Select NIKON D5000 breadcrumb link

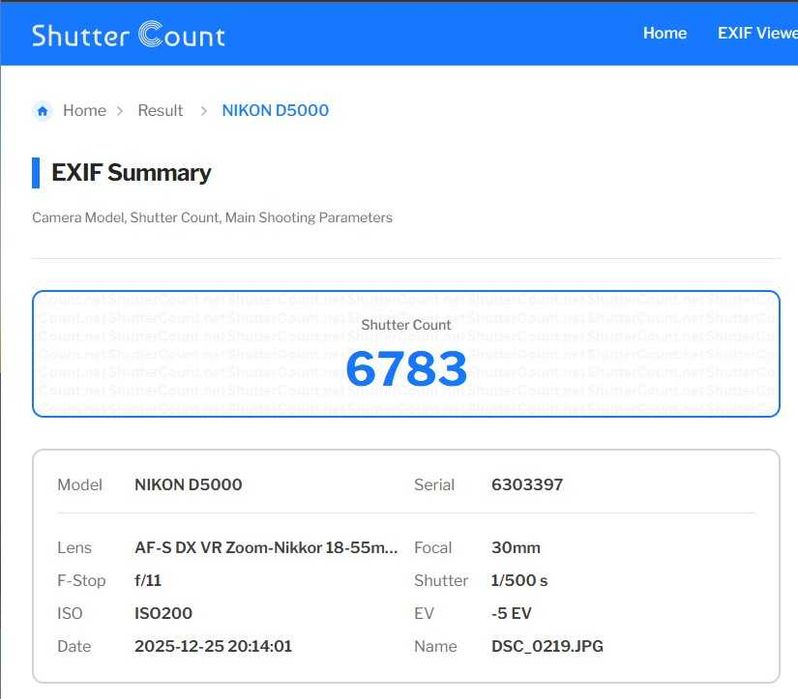click(x=275, y=110)
